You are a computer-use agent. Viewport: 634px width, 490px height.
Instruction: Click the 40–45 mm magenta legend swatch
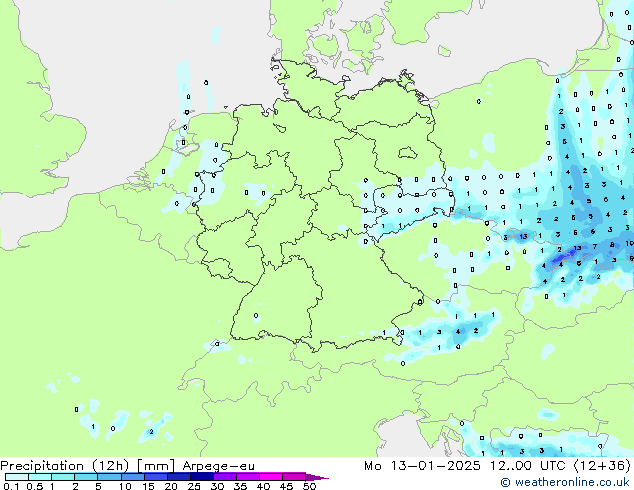(271, 477)
